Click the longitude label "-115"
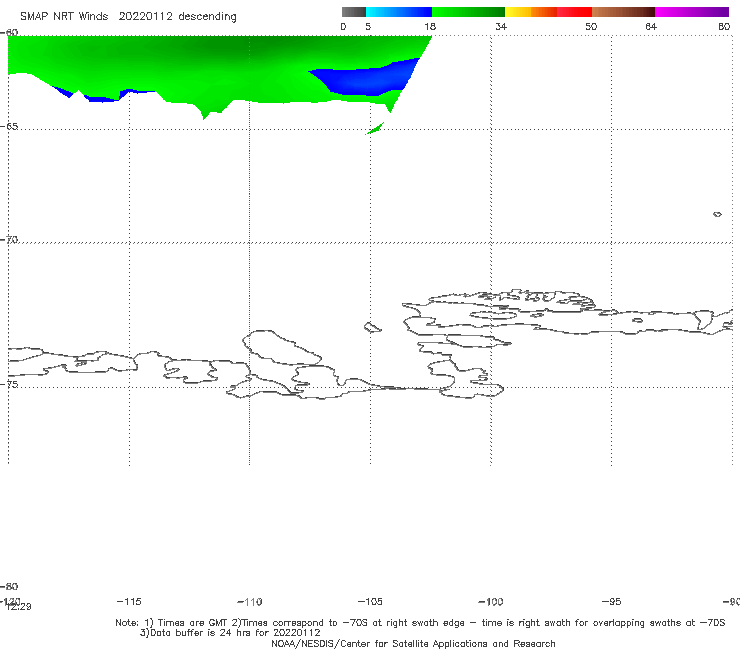The height and width of the screenshot is (650, 740). [x=129, y=602]
